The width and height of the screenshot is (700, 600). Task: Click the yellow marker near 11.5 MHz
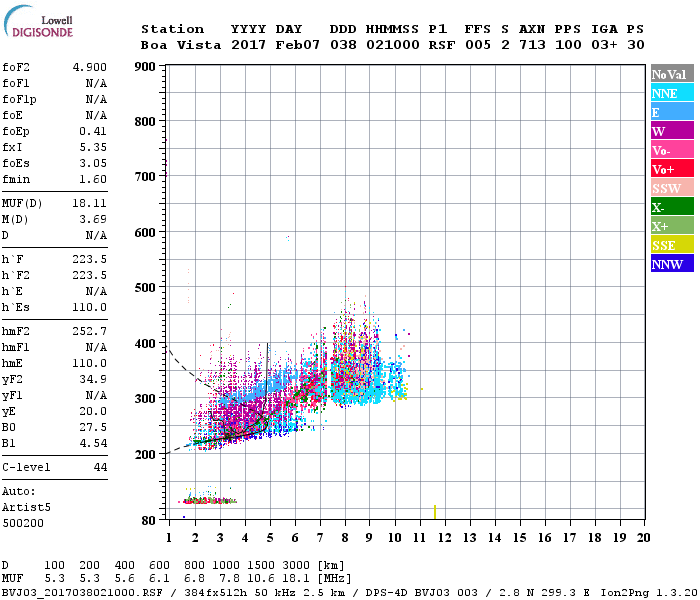pos(435,512)
